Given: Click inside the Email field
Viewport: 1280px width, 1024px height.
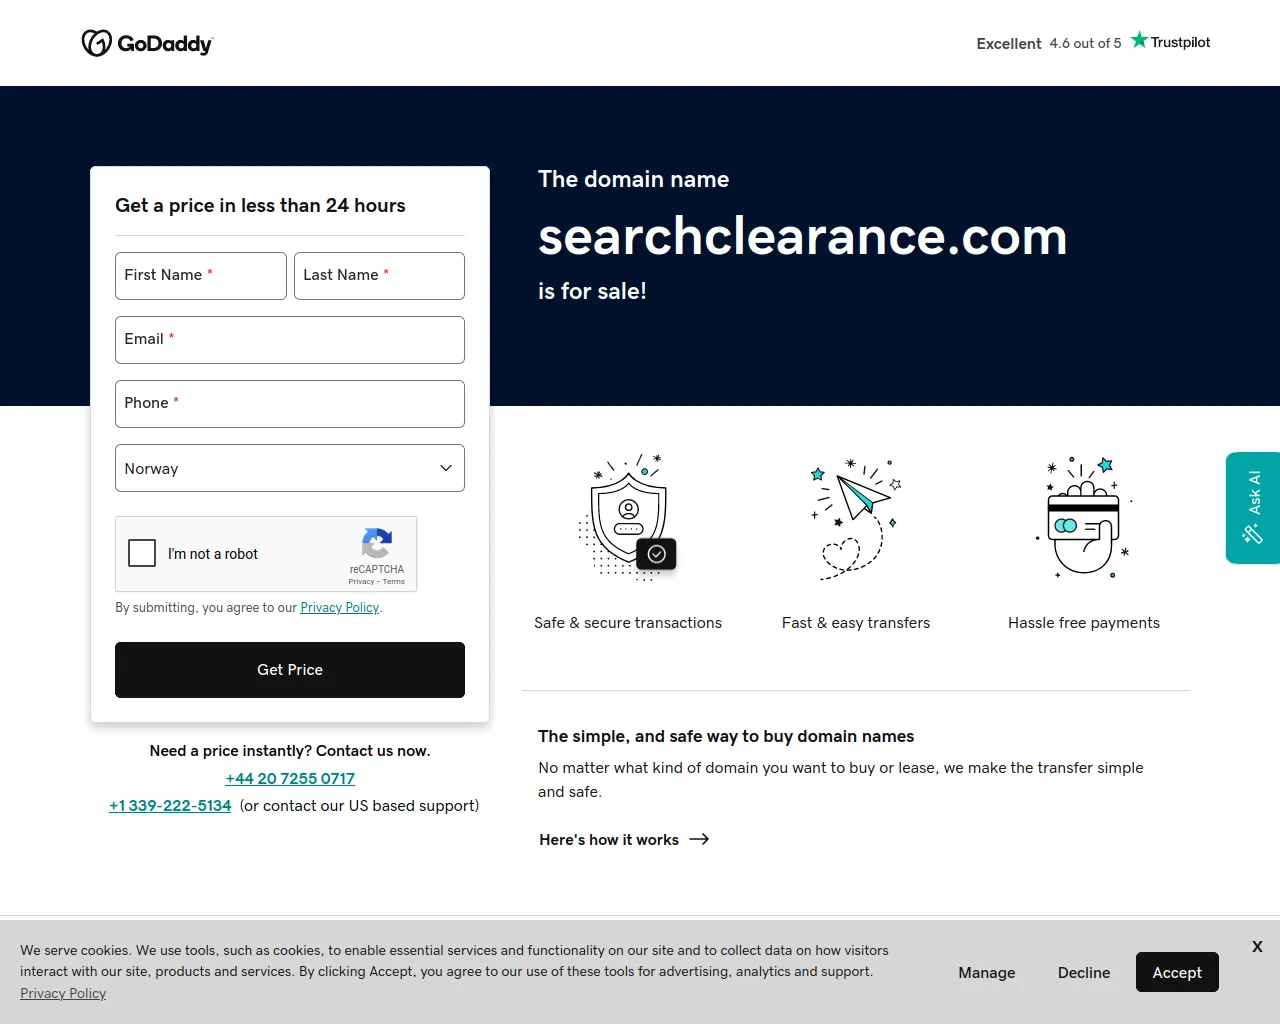Looking at the screenshot, I should coord(289,340).
